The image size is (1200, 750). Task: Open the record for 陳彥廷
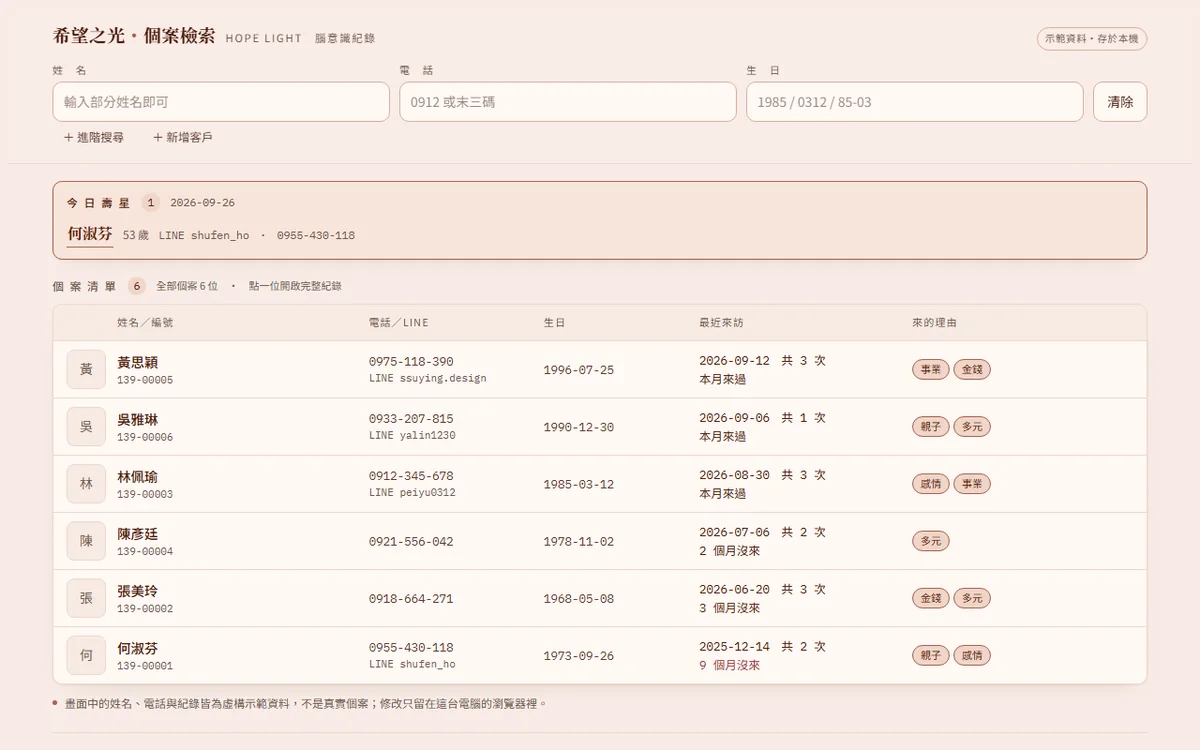click(600, 541)
